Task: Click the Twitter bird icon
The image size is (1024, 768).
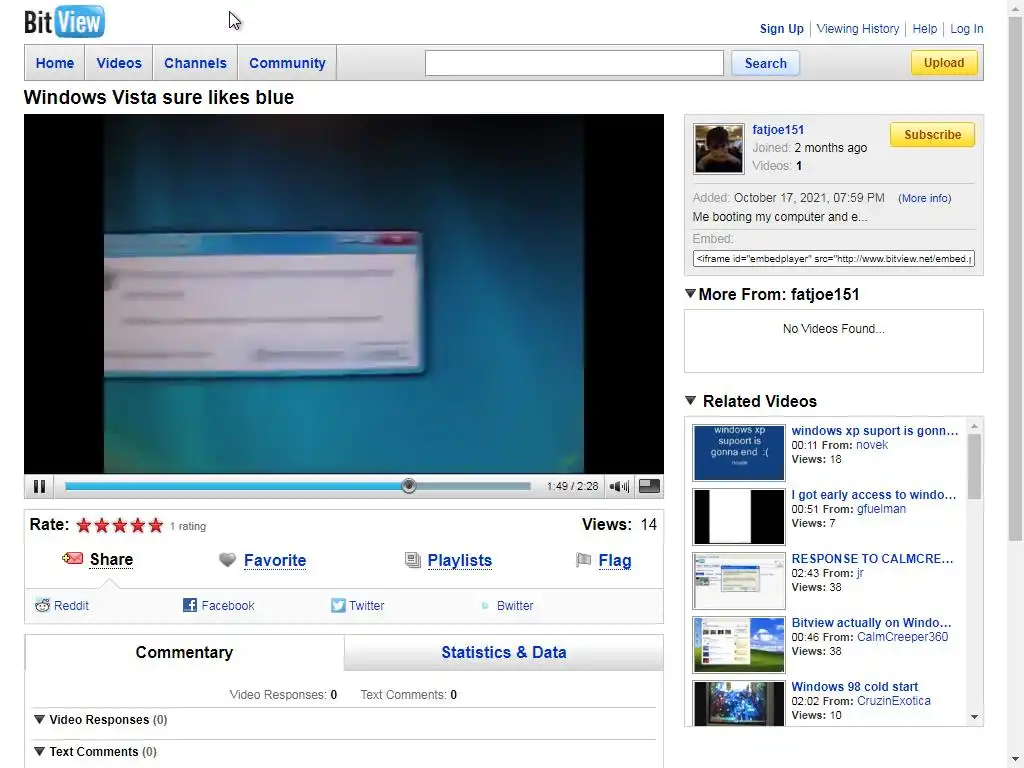Action: click(x=338, y=605)
